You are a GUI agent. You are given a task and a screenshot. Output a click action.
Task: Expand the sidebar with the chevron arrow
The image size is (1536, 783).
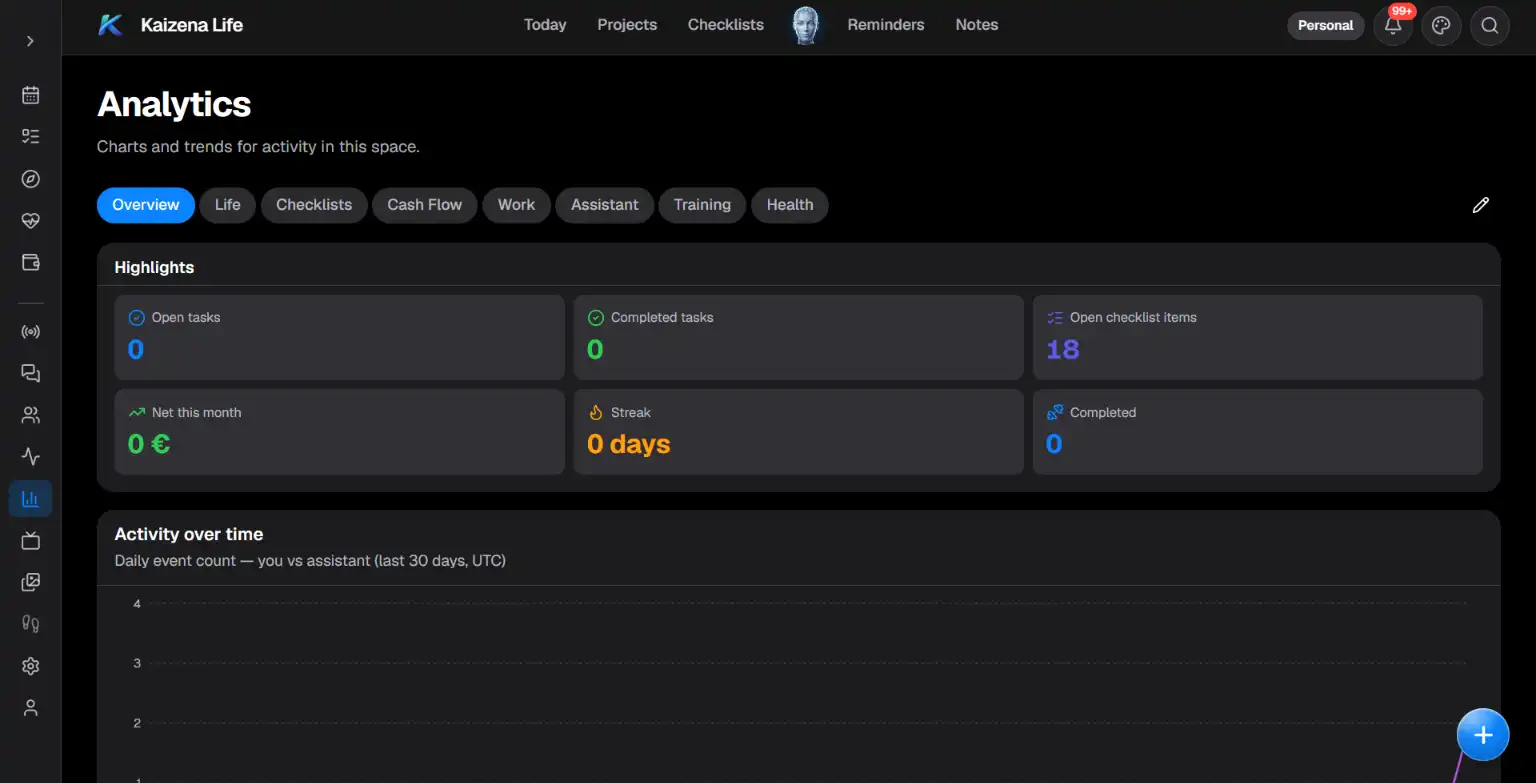pos(30,41)
